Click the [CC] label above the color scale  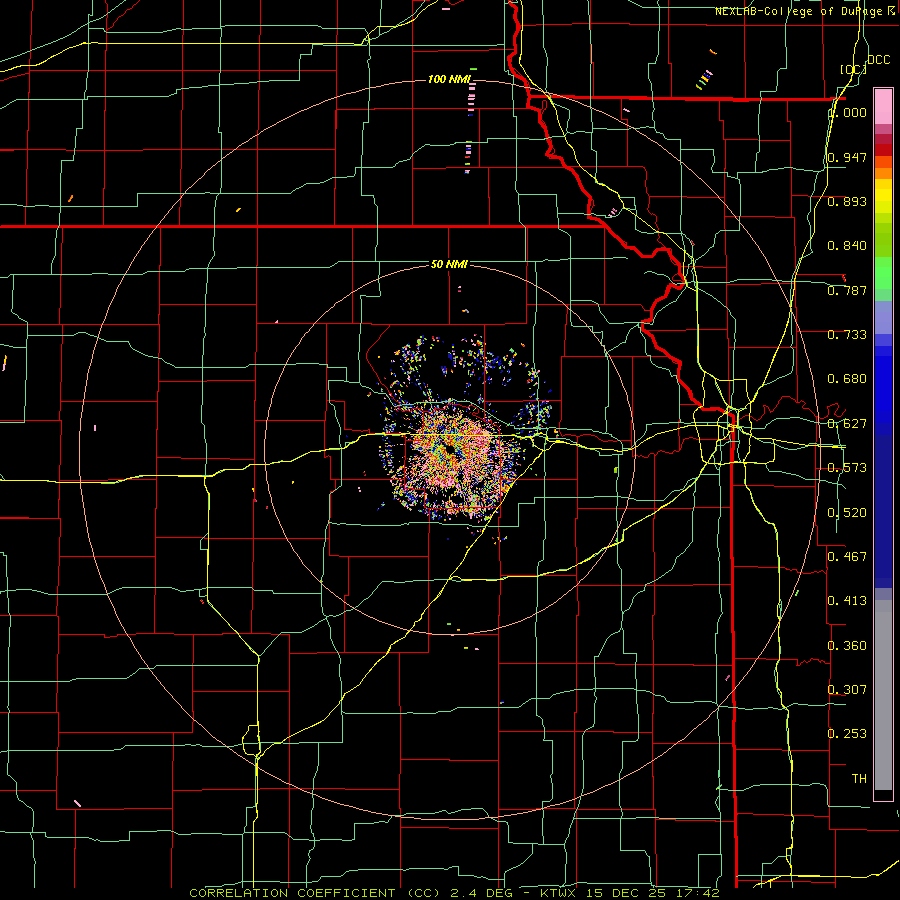(x=853, y=69)
